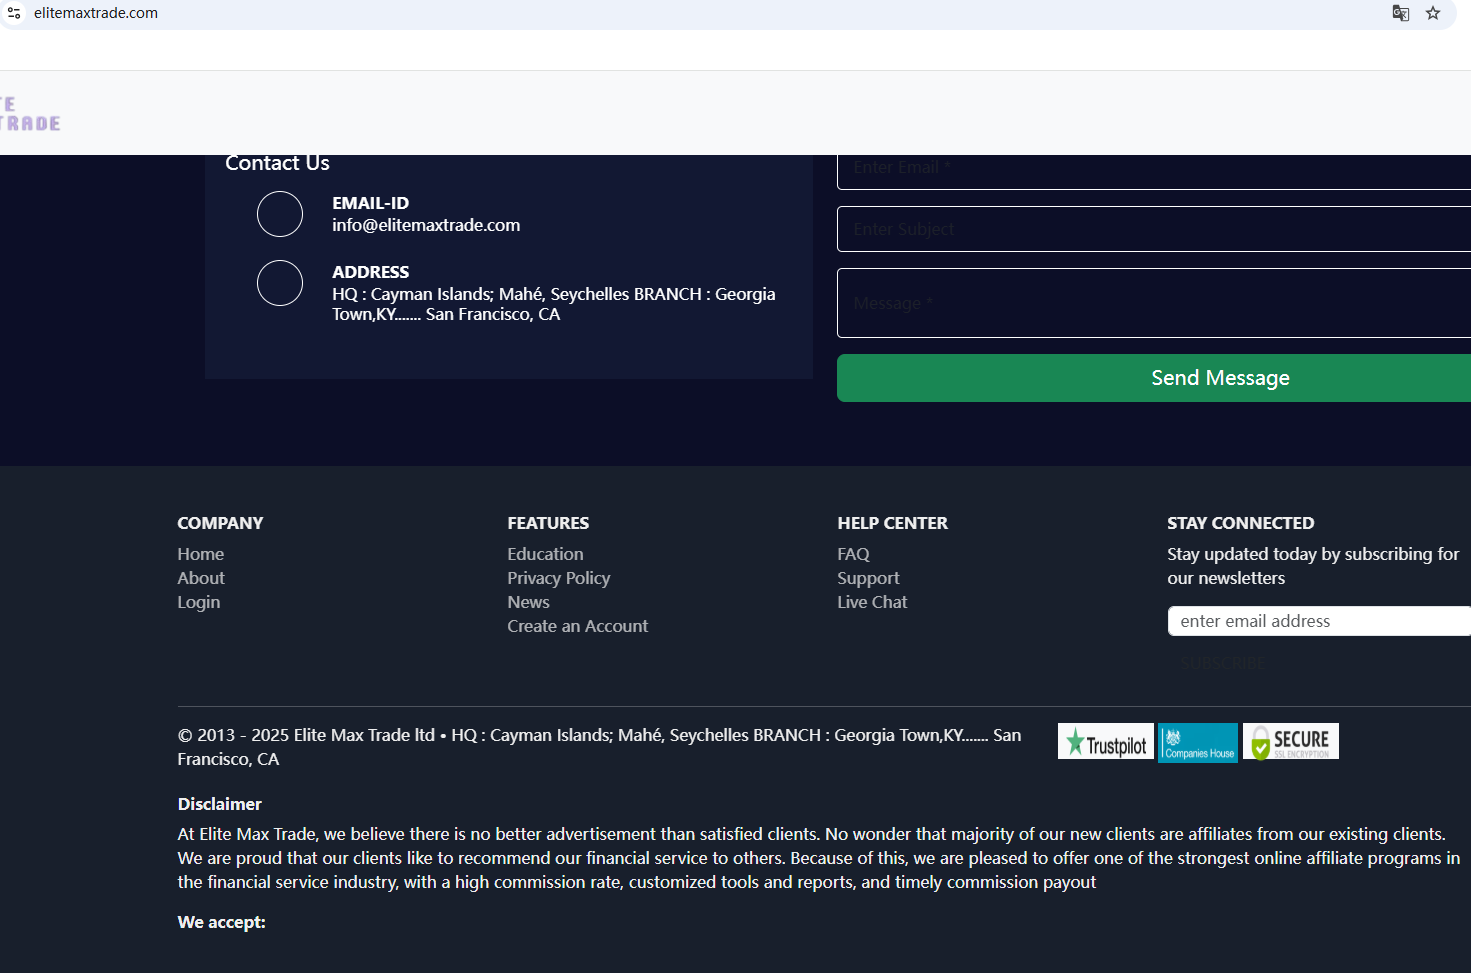The image size is (1471, 973).
Task: Open the FAQ help link
Action: [x=853, y=554]
